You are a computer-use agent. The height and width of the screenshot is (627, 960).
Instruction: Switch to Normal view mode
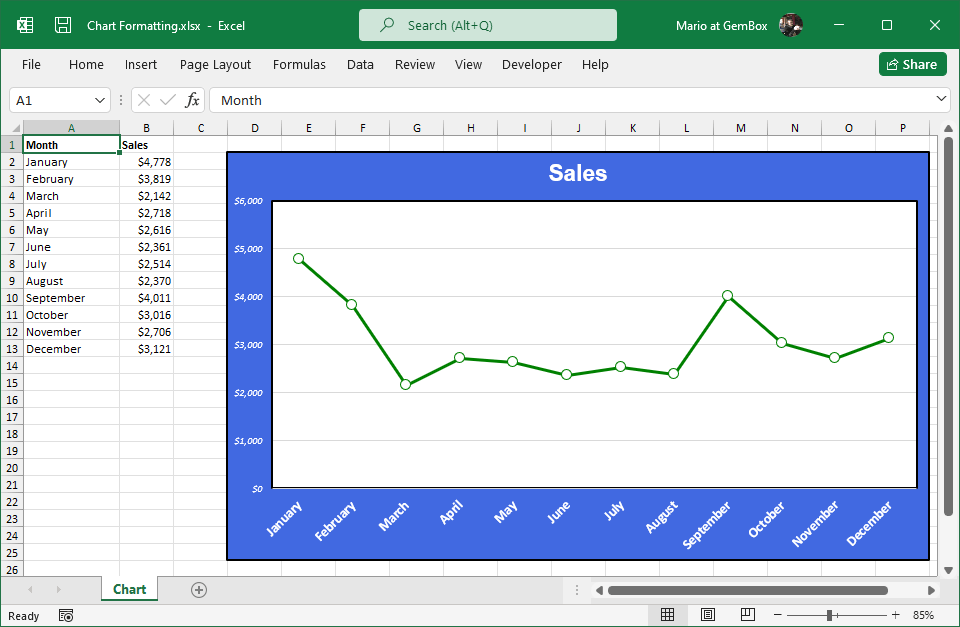pyautogui.click(x=668, y=615)
